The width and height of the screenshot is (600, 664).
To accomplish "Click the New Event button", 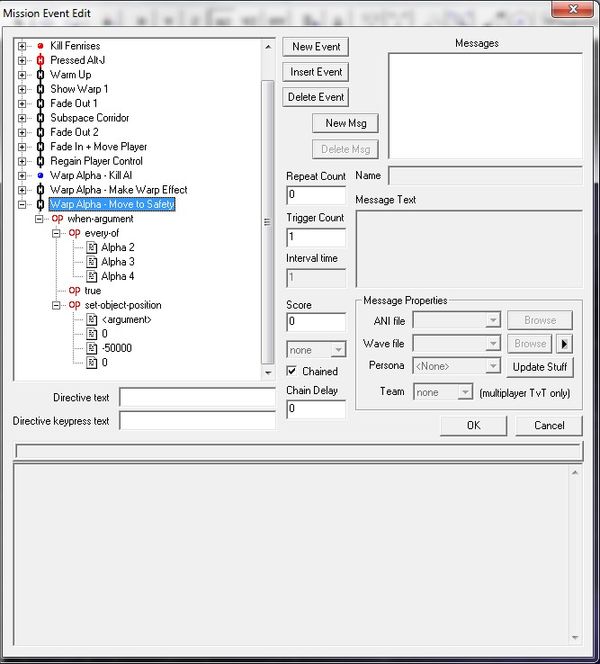I will 316,47.
